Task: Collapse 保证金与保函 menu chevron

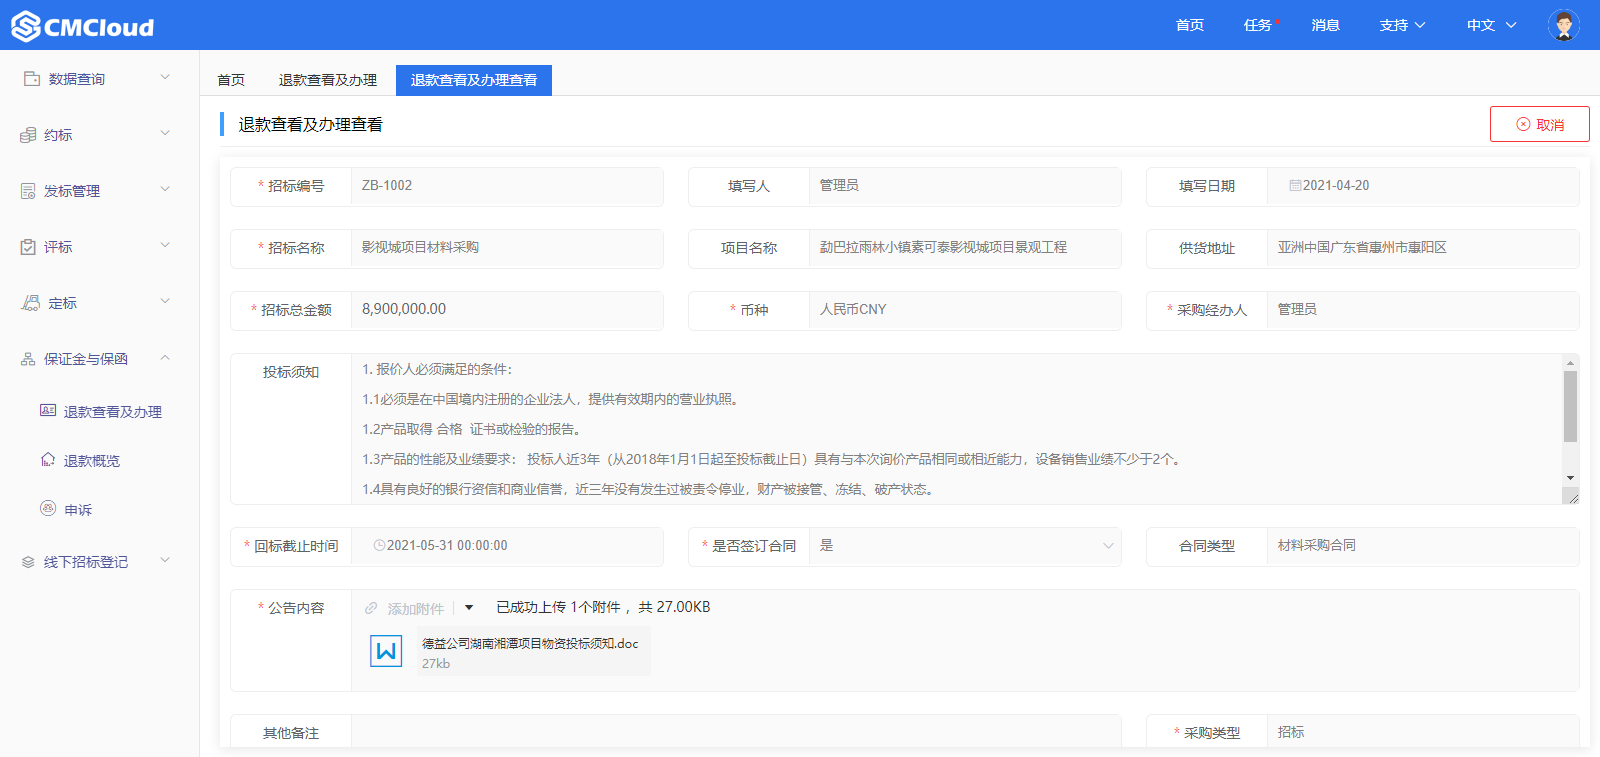Action: click(x=165, y=357)
